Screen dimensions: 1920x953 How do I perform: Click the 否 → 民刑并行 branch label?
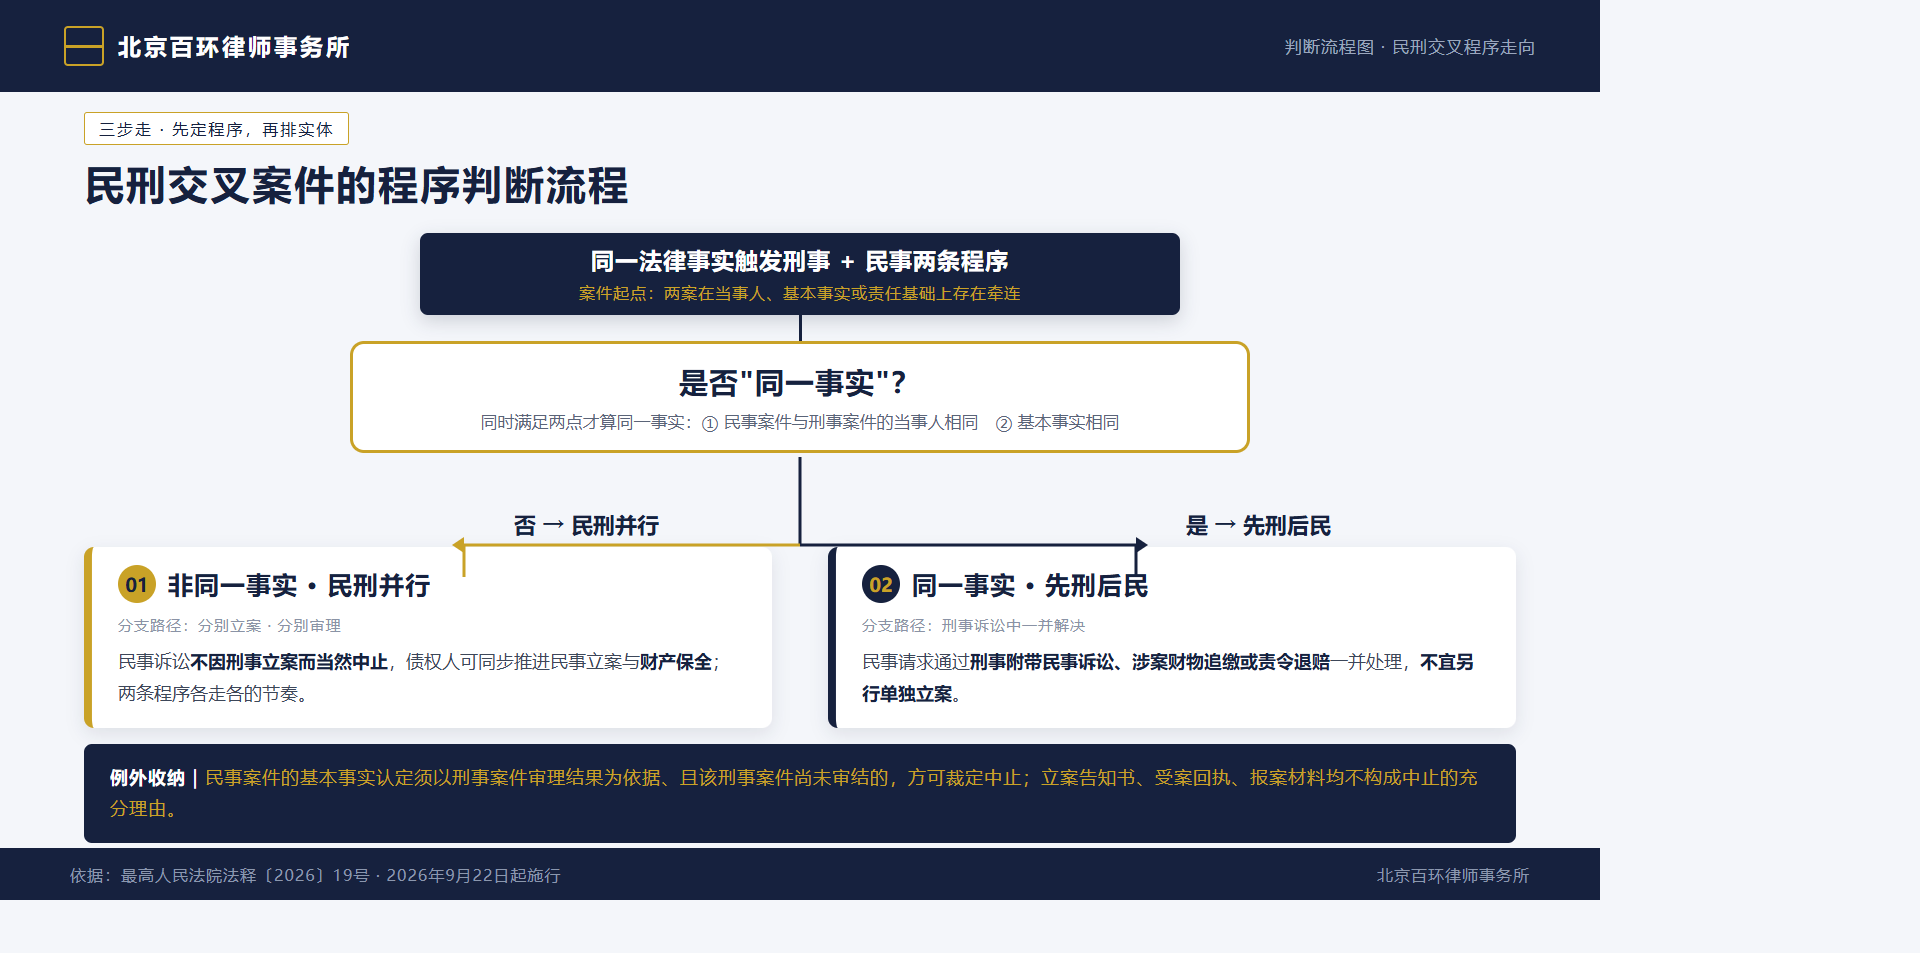point(586,526)
